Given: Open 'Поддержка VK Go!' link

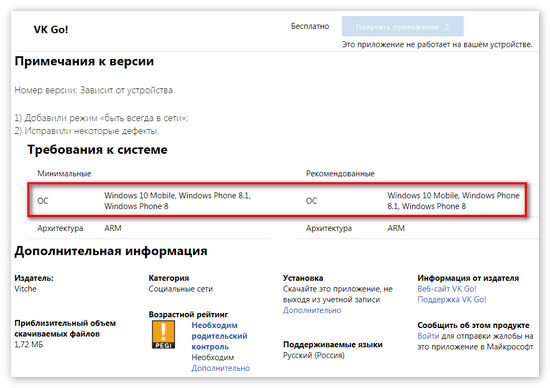Looking at the screenshot, I should 452,300.
